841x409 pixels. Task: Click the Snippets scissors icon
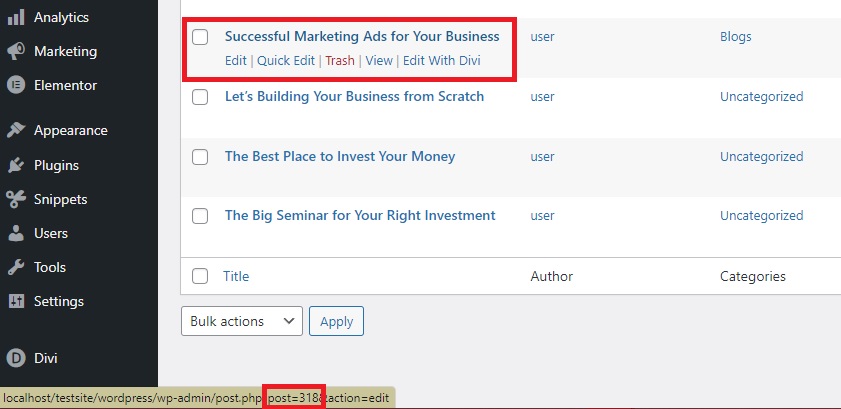click(x=16, y=199)
